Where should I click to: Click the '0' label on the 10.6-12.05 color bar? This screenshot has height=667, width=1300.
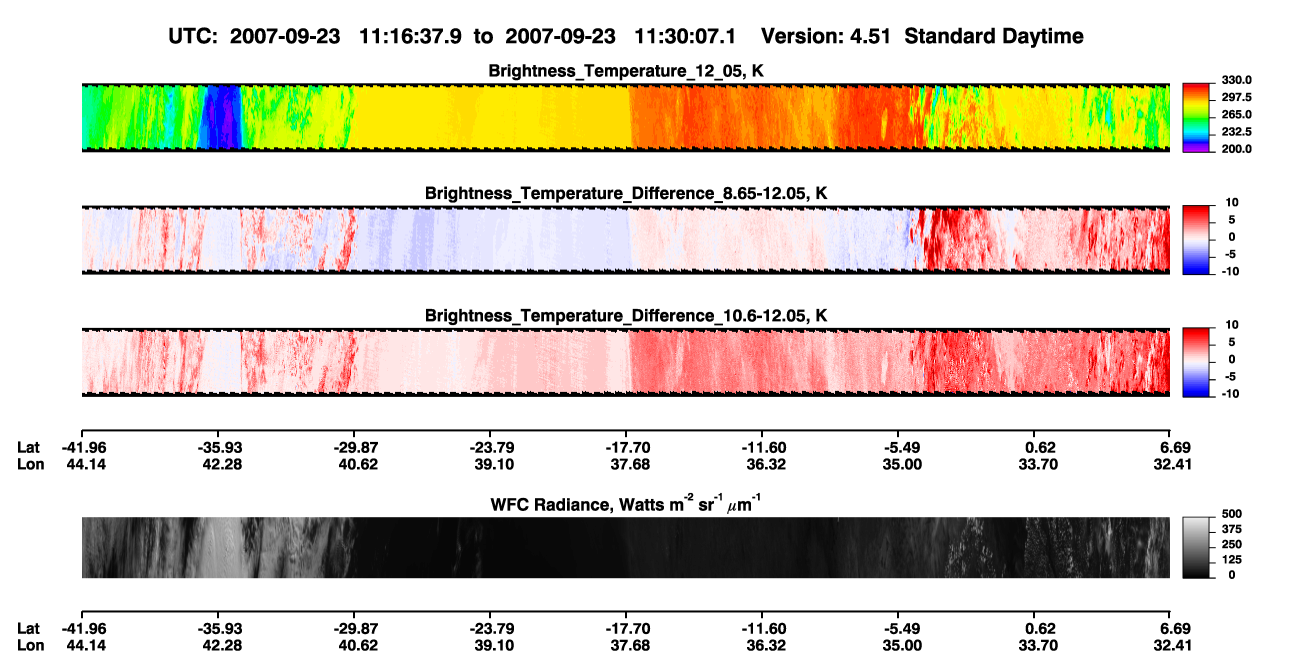pos(1232,359)
